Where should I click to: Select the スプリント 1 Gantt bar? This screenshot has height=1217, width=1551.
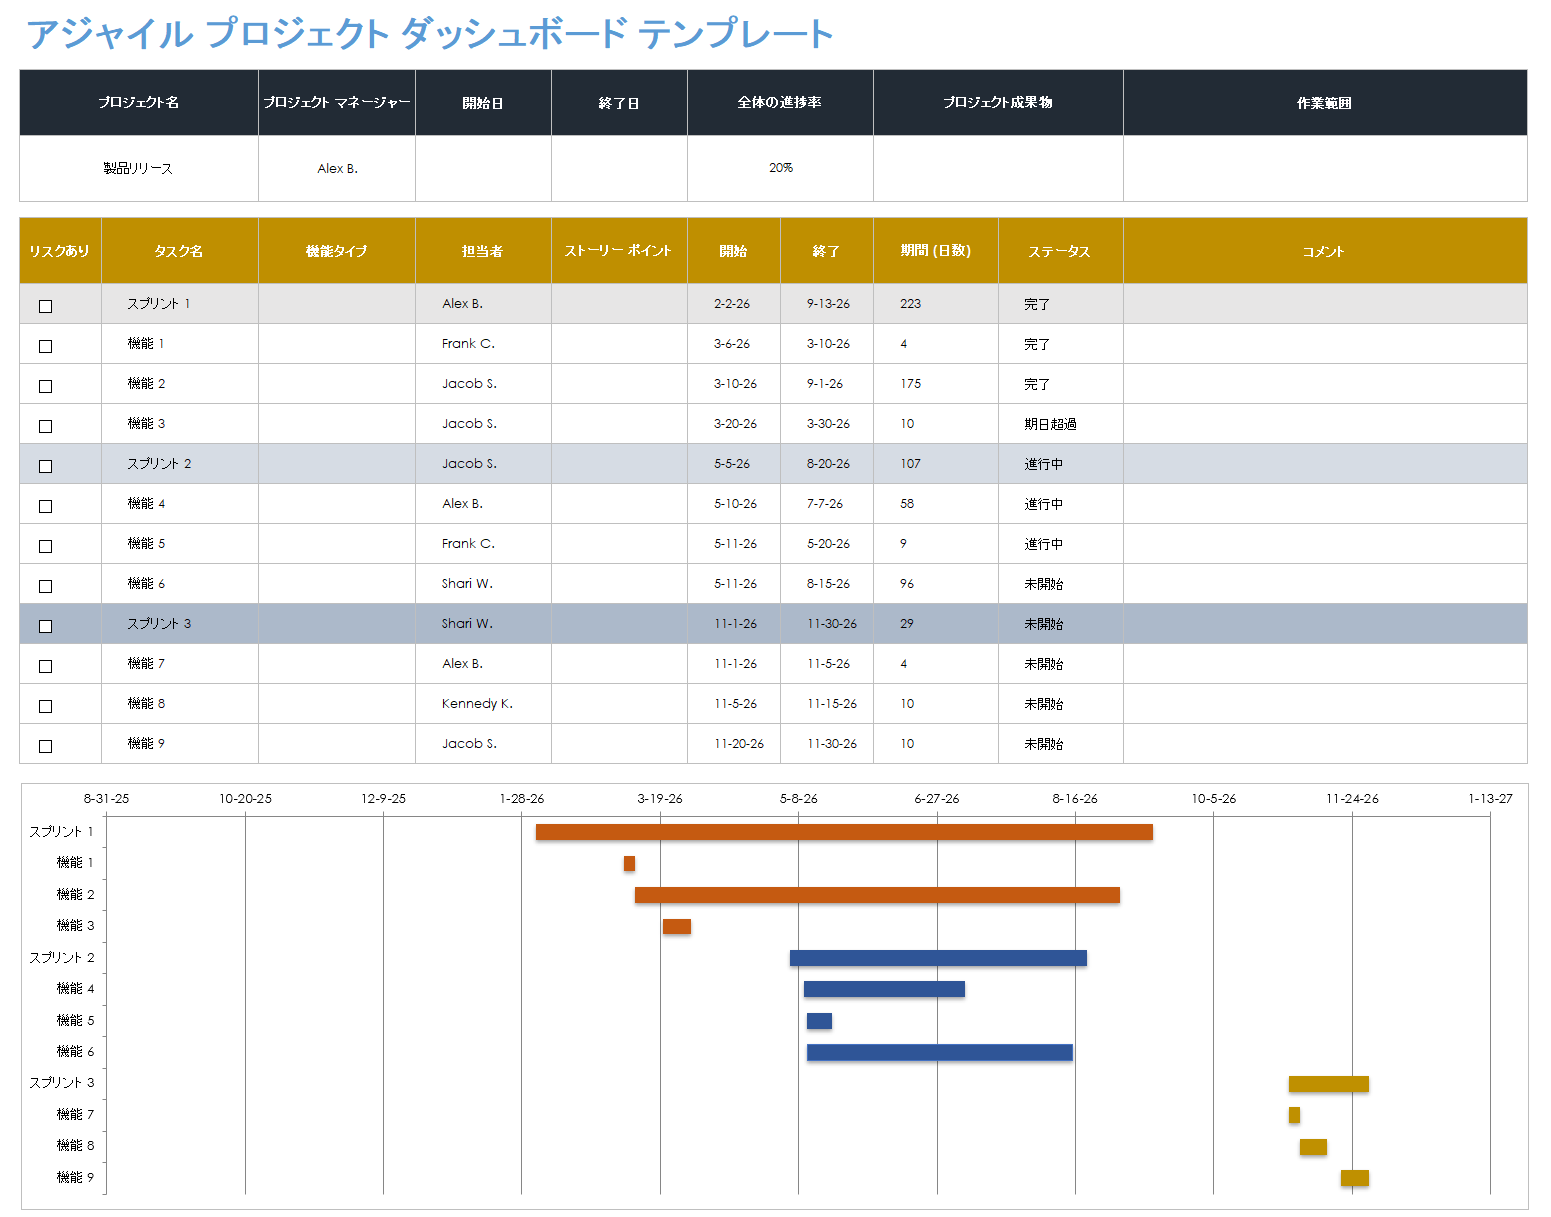point(844,832)
